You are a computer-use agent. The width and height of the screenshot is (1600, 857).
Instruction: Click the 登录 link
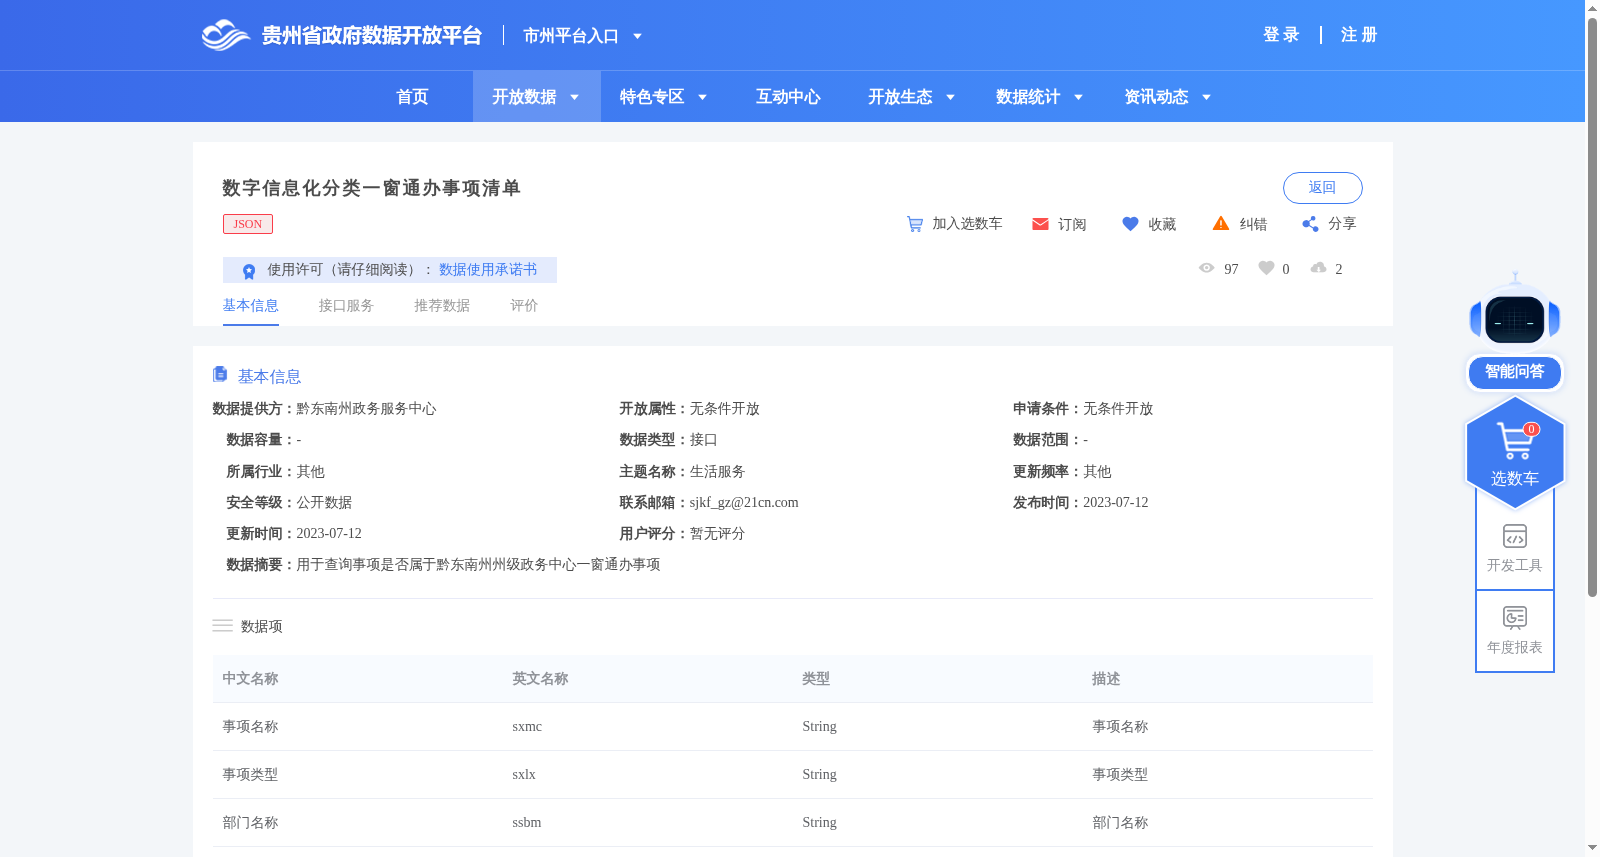pos(1281,35)
